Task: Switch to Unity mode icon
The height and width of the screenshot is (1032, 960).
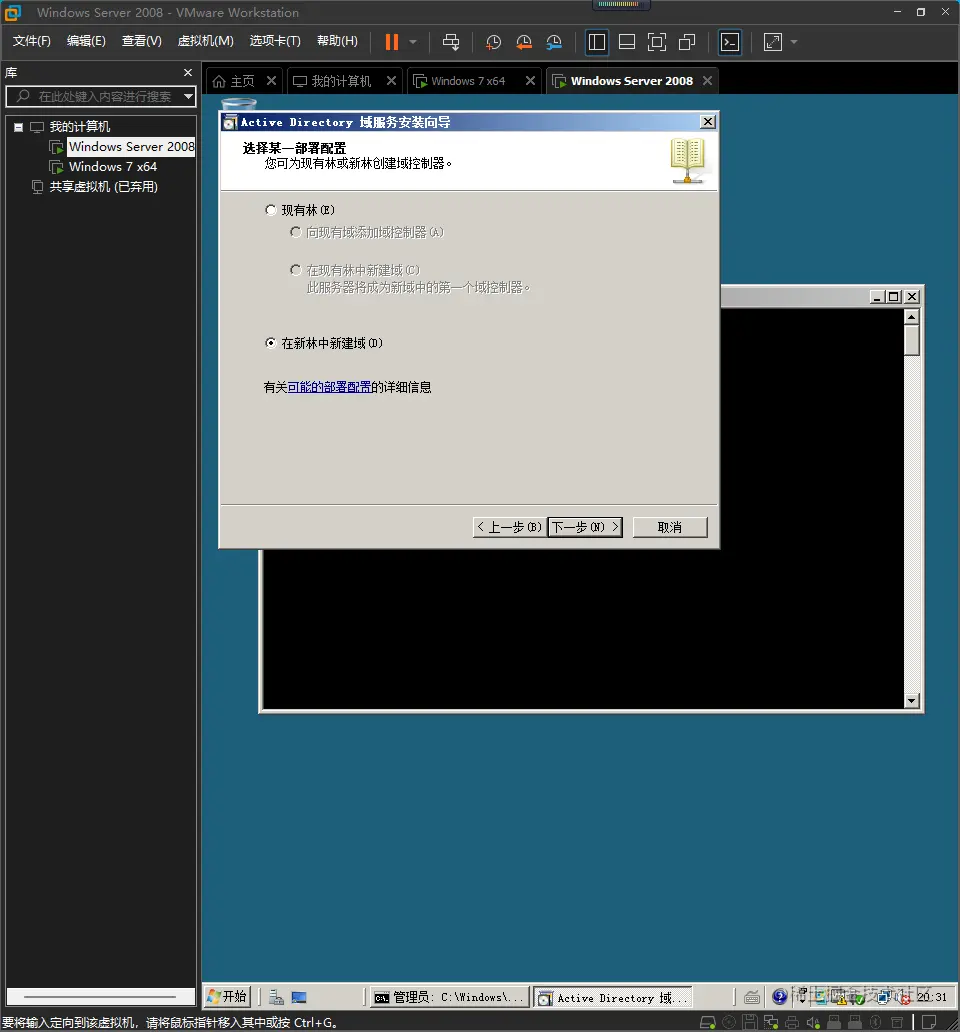Action: (x=687, y=42)
